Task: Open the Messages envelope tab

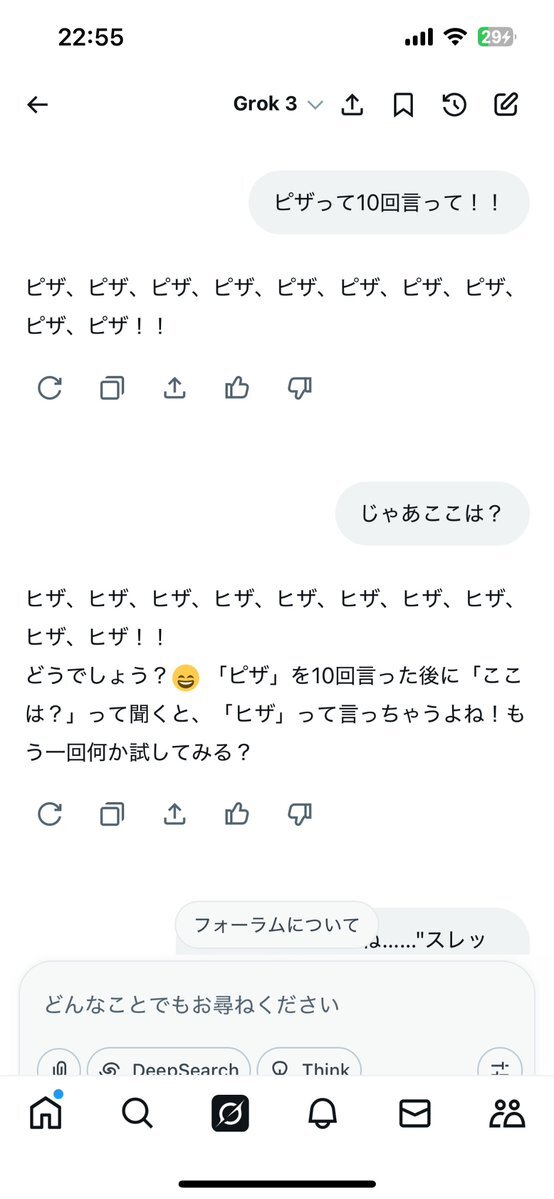Action: [415, 1115]
